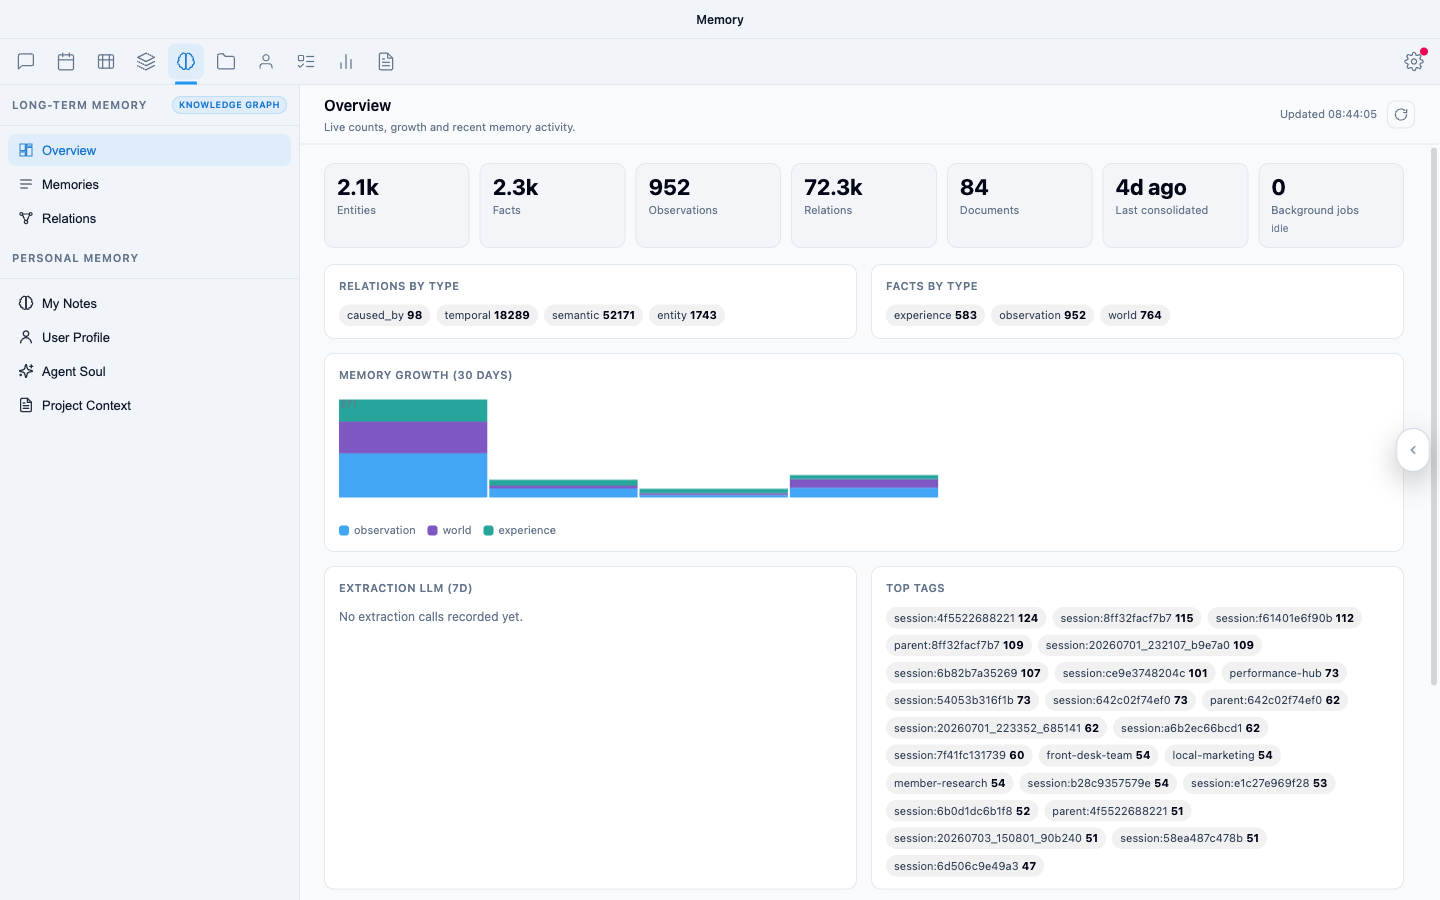Click the caused_by 98 relation chip
The width and height of the screenshot is (1440, 900).
coord(384,315)
